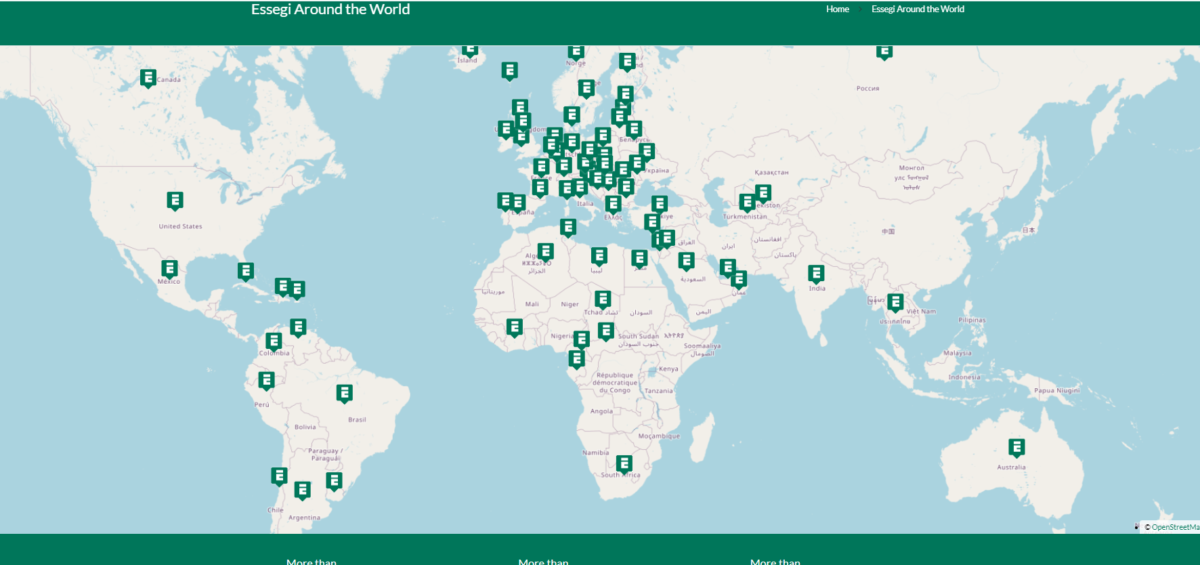
Task: Open the marker above the Tchad label
Action: pos(603,299)
